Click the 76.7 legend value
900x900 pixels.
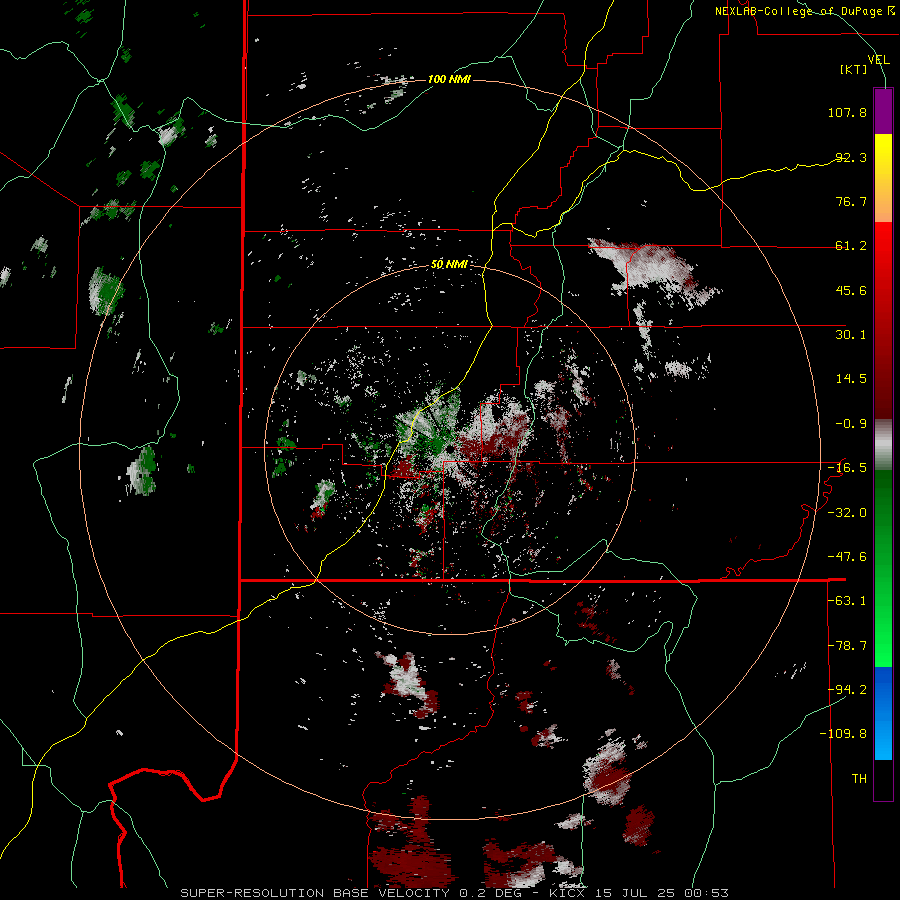[x=851, y=201]
